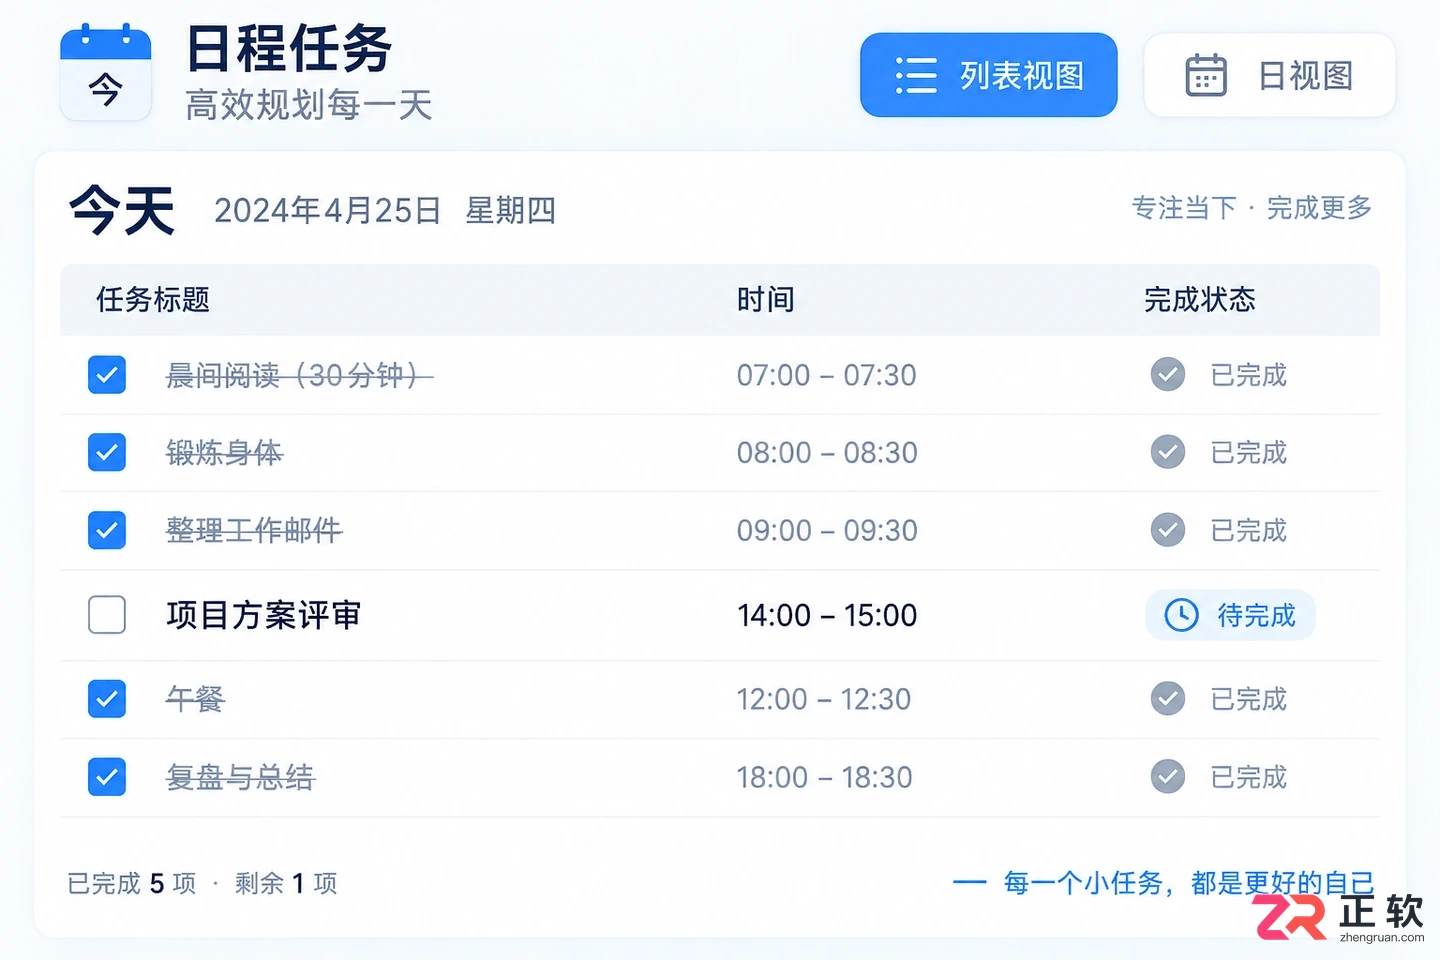
Task: Uncheck the 午餐 task checkbox
Action: 107,698
